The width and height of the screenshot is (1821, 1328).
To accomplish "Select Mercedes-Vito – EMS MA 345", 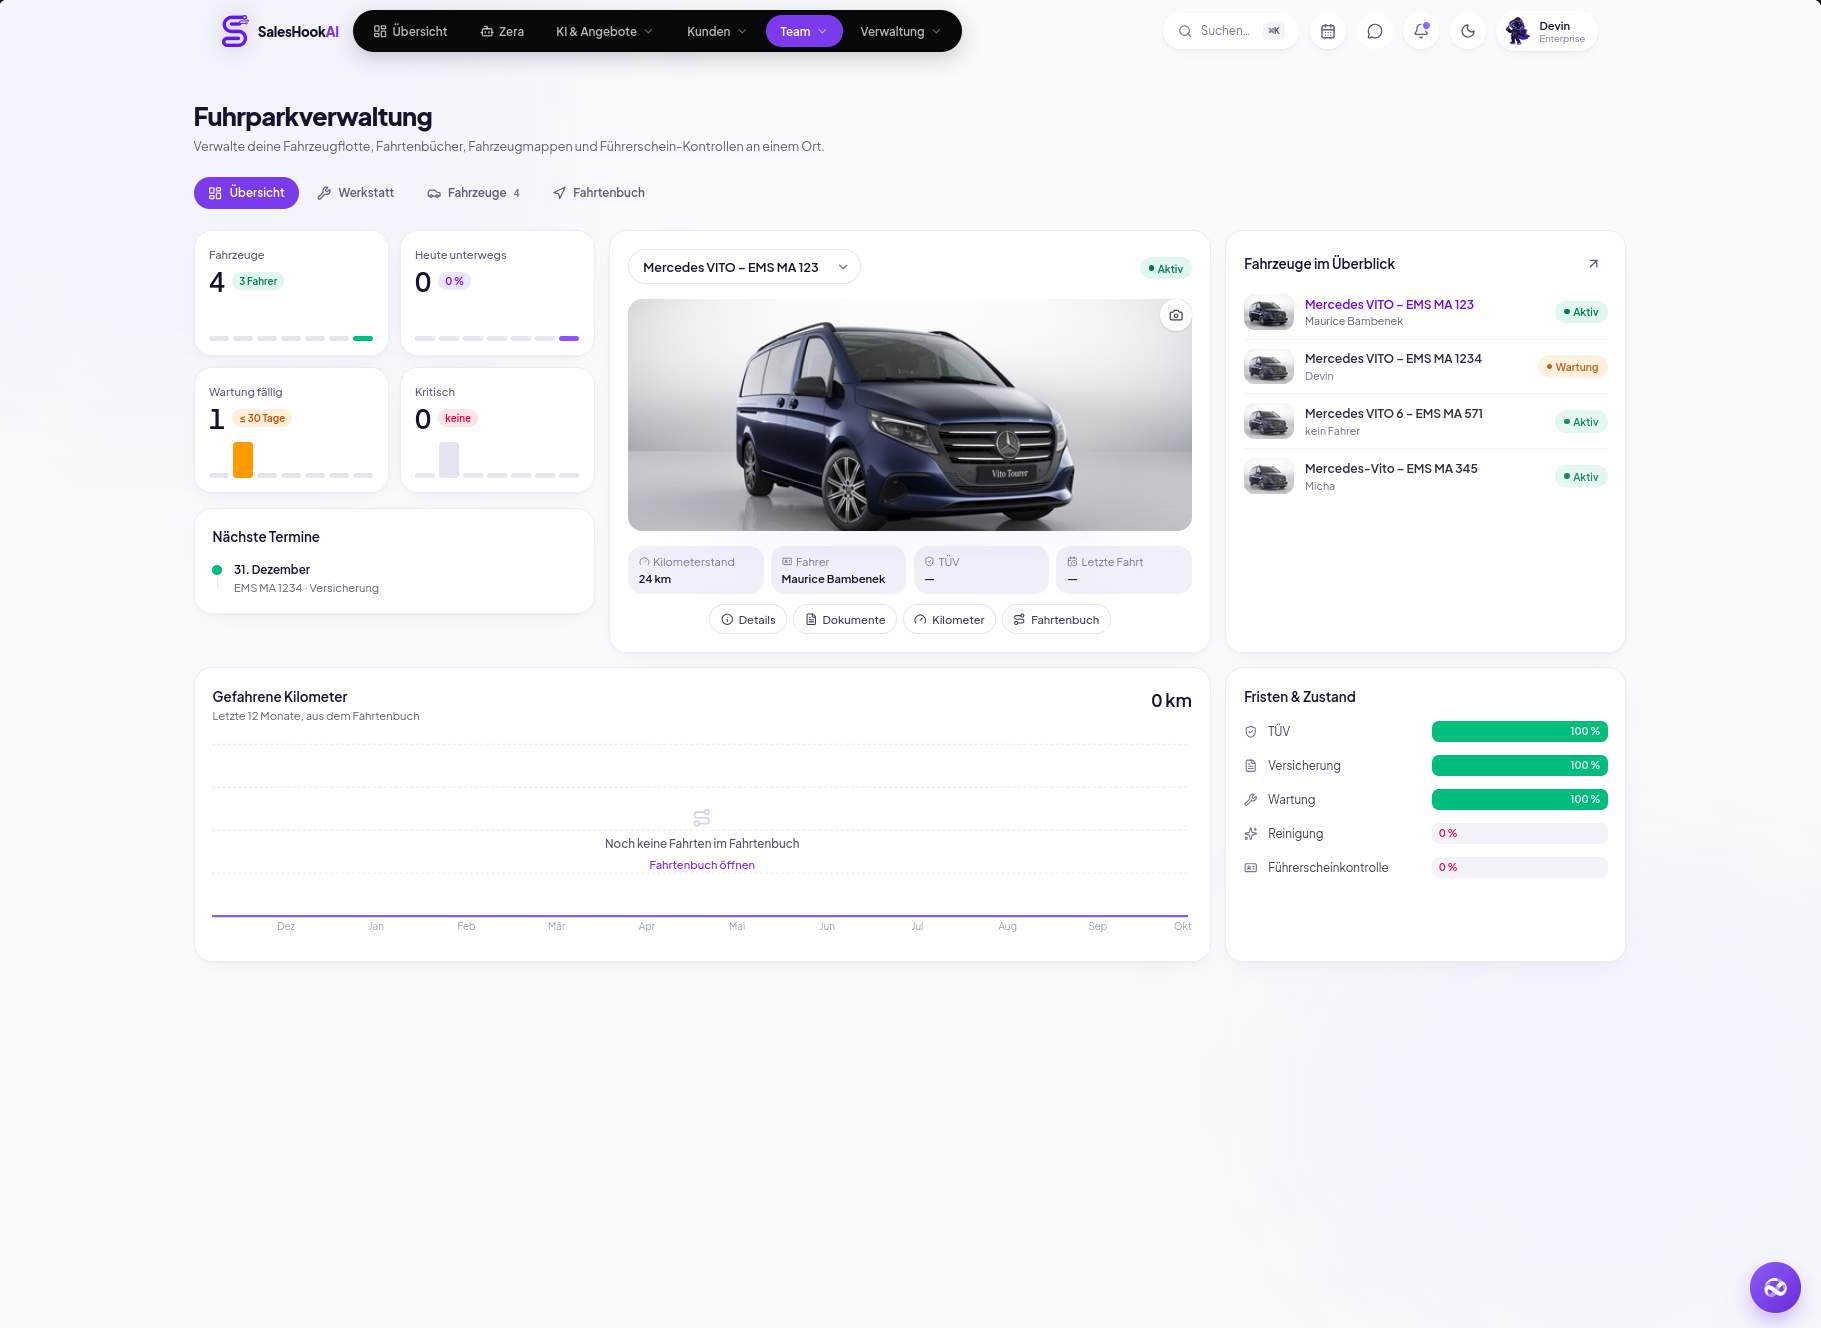I will coord(1425,477).
